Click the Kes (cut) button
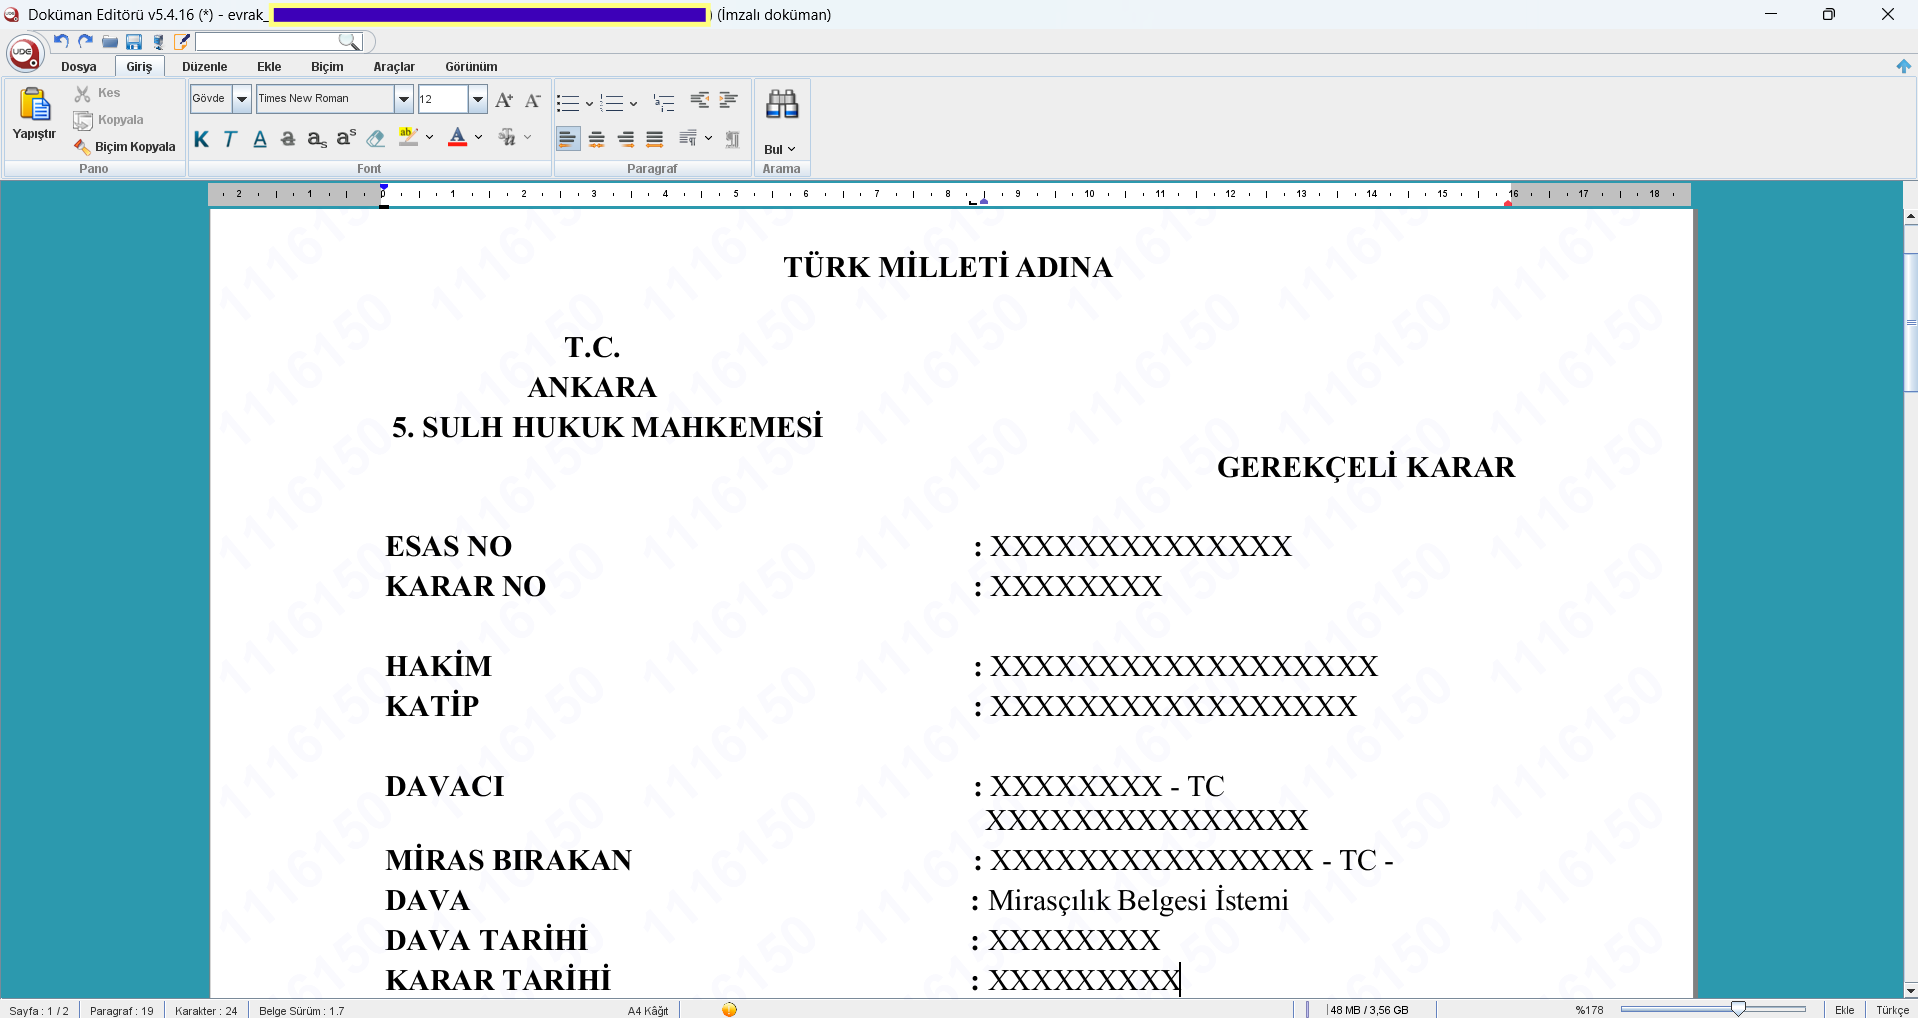1918x1018 pixels. coord(97,93)
